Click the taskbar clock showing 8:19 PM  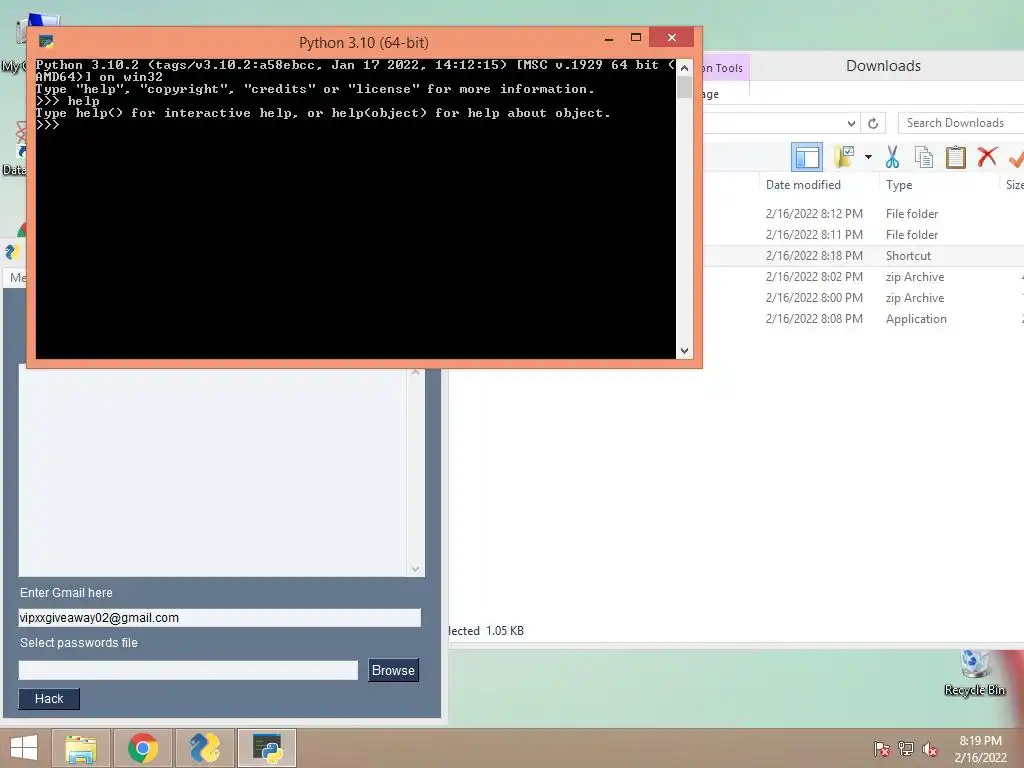click(980, 749)
